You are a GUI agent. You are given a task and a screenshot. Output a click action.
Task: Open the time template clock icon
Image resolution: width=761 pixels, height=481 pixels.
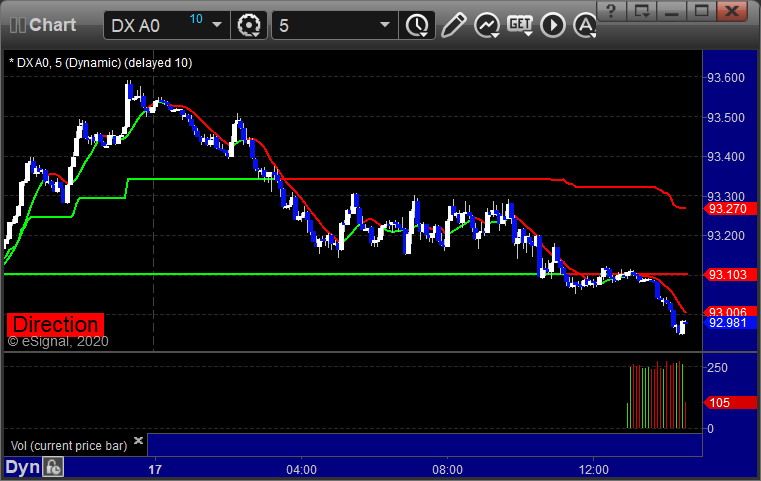point(417,25)
